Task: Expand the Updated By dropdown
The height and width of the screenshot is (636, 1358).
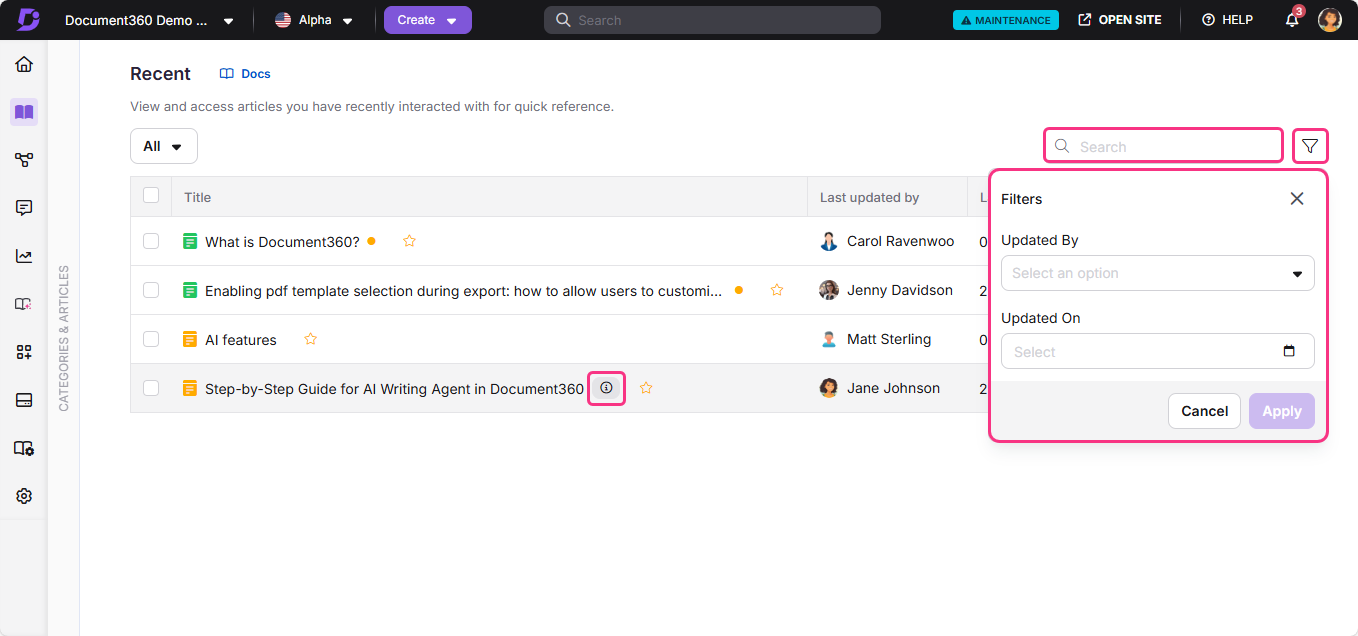Action: point(1157,272)
